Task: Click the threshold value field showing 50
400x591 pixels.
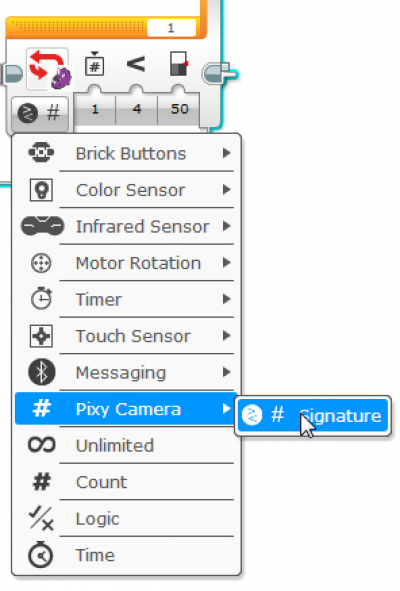Action: (179, 109)
